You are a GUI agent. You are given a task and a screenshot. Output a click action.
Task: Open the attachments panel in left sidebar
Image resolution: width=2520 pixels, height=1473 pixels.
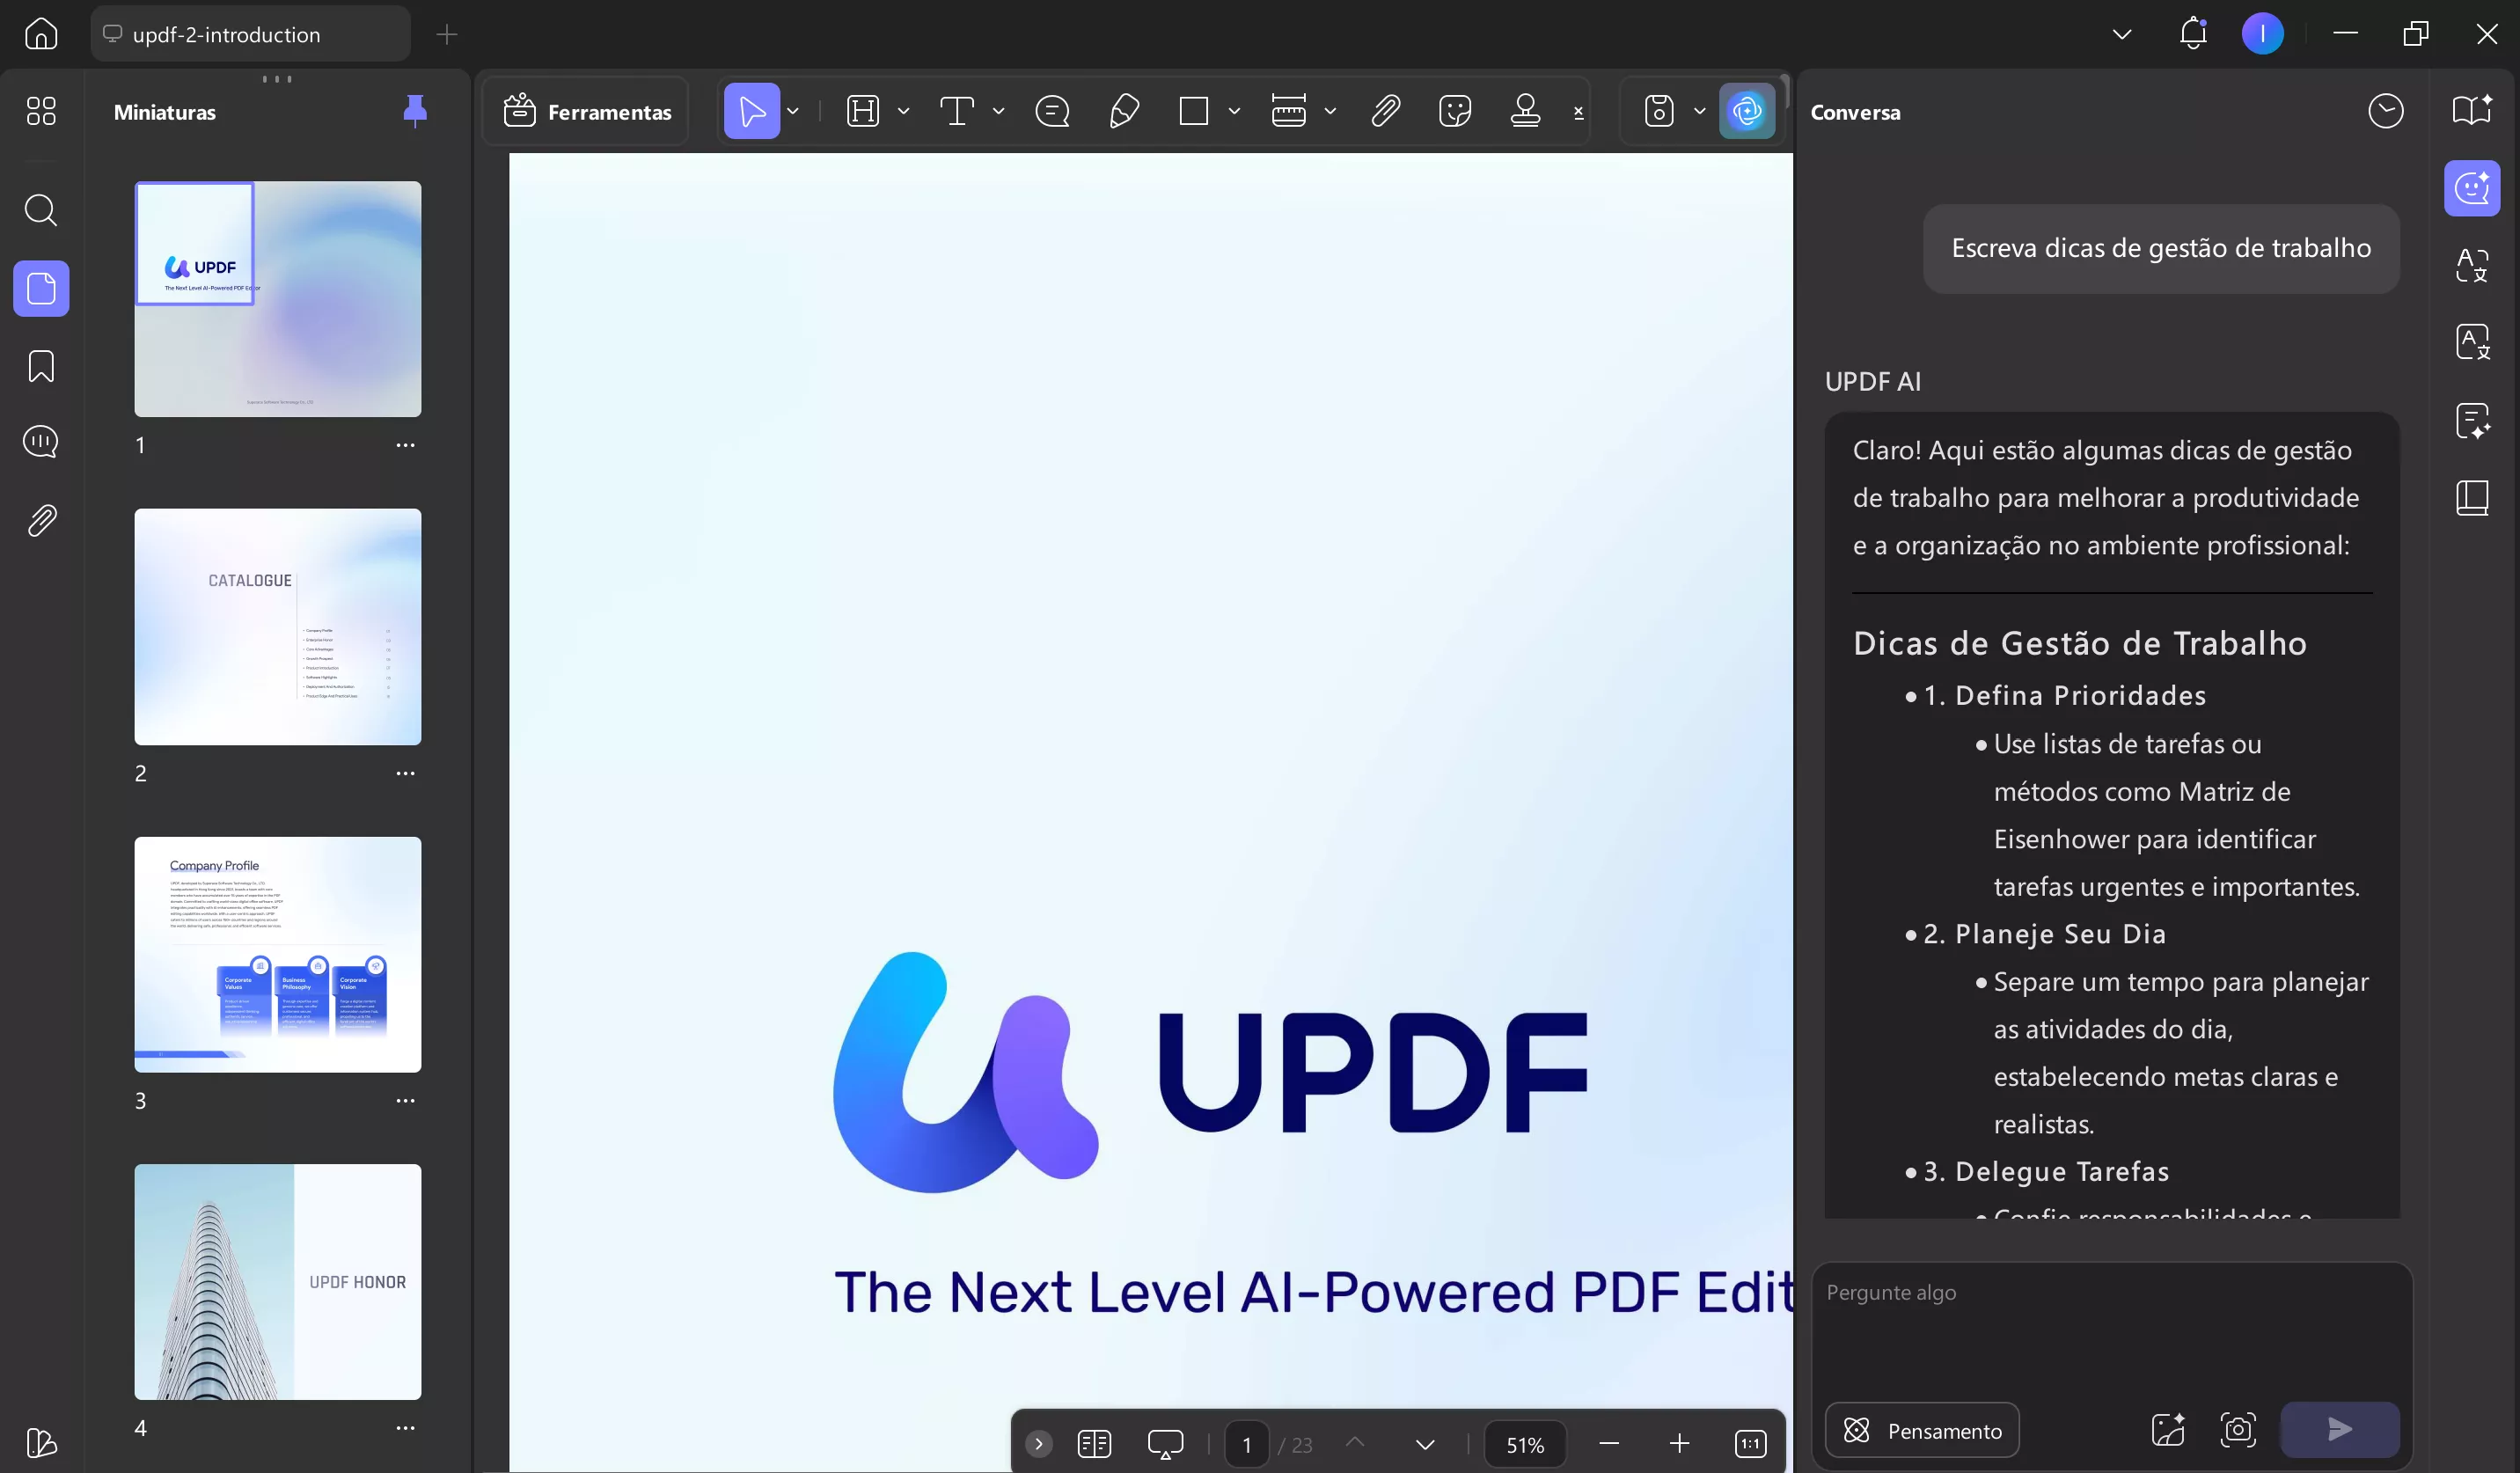pyautogui.click(x=41, y=520)
